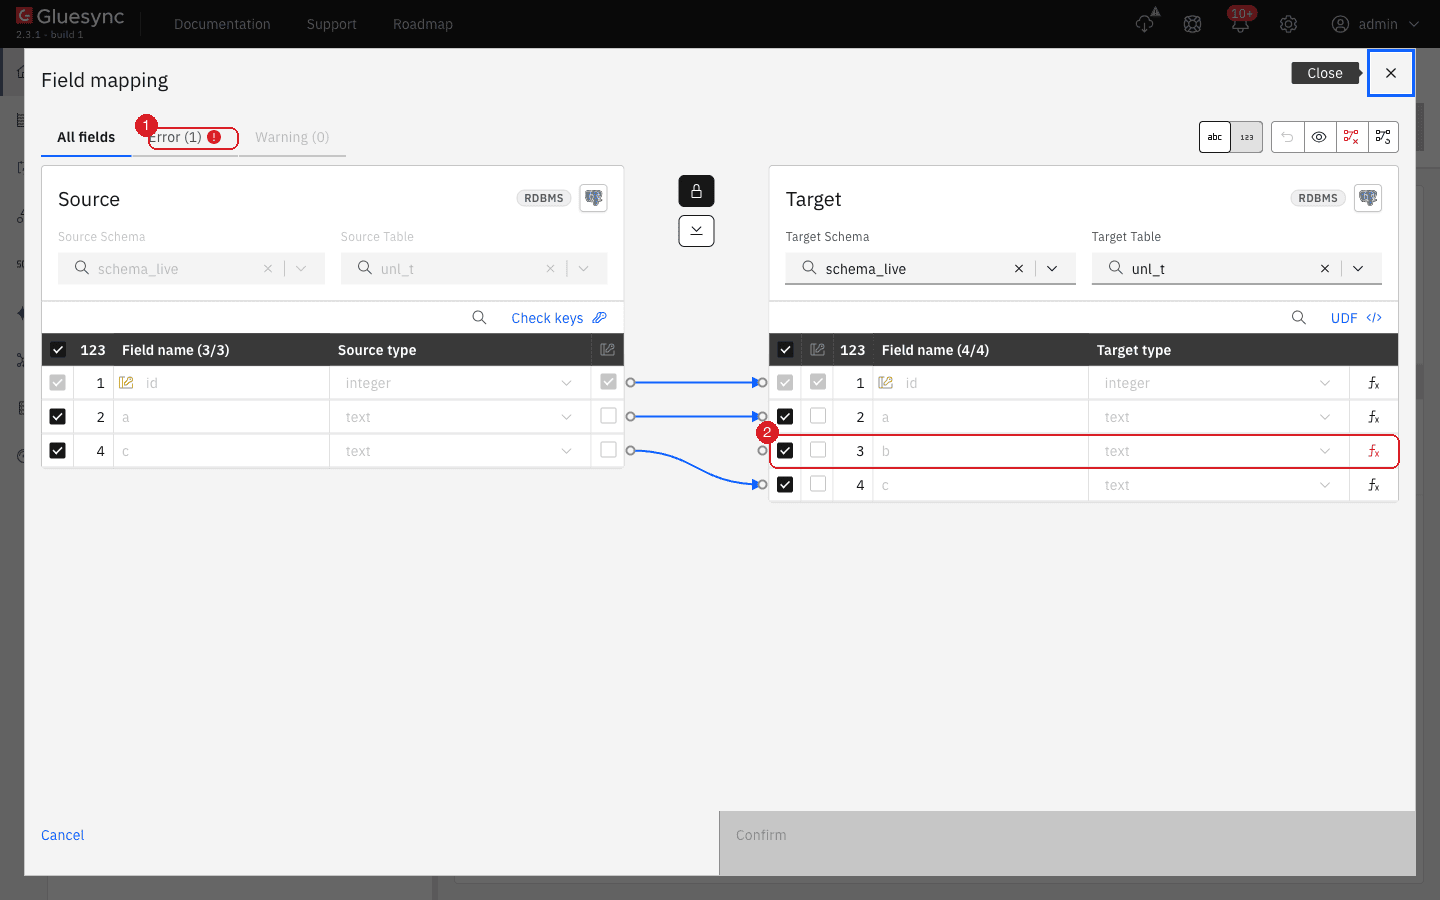Clear the Target Schema selection
Image resolution: width=1440 pixels, height=900 pixels.
pos(1019,269)
